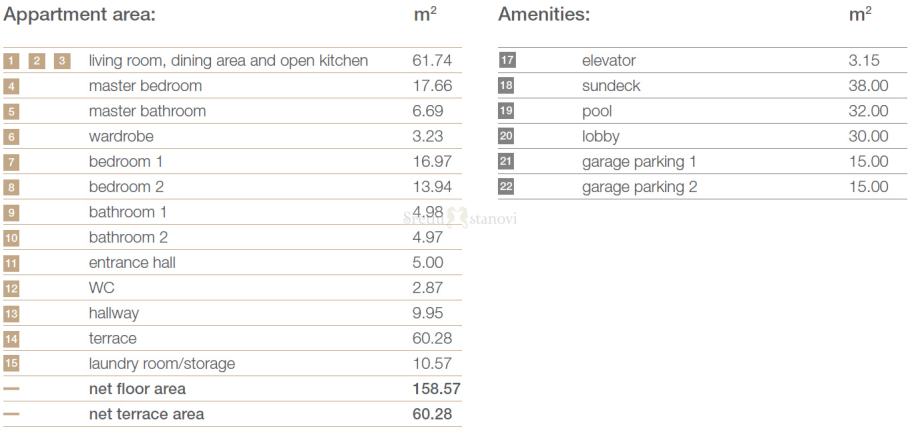The image size is (920, 436).
Task: Click the number 3 open kitchen badge
Action: click(x=62, y=61)
